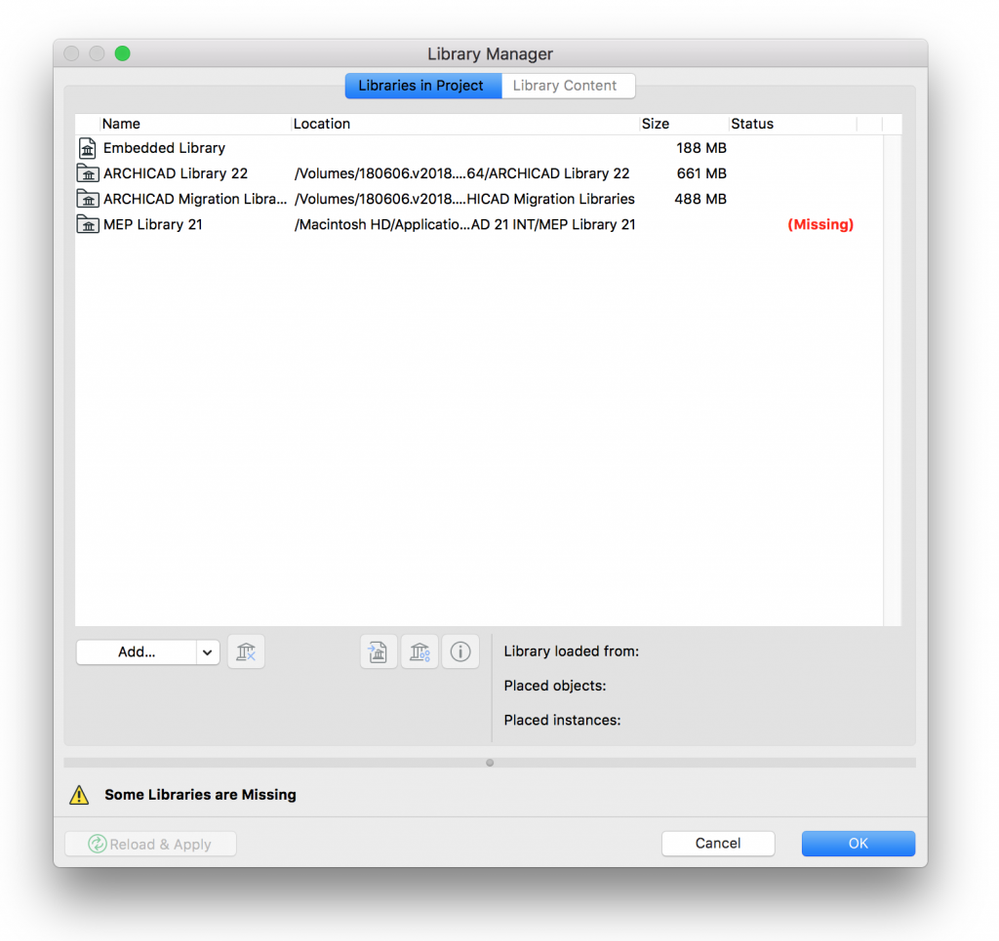This screenshot has height=941, width=999.
Task: Click the Remove library icon beside Add
Action: tap(246, 652)
